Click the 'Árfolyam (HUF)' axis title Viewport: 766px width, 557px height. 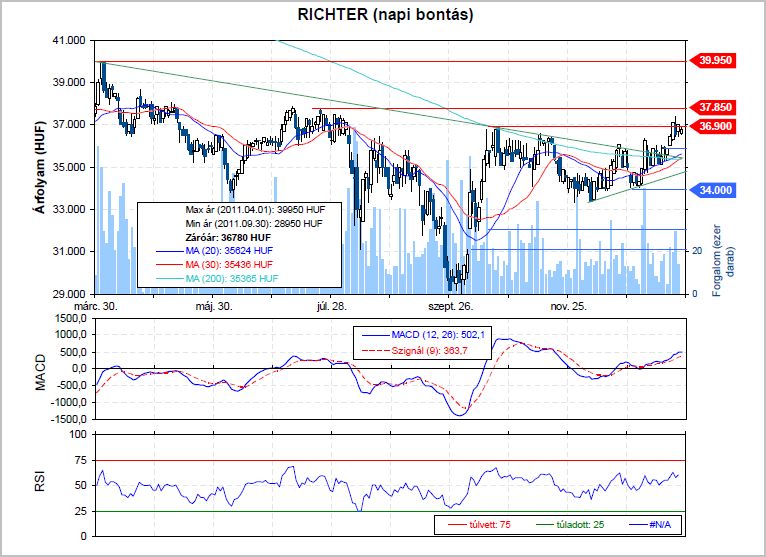pyautogui.click(x=40, y=167)
